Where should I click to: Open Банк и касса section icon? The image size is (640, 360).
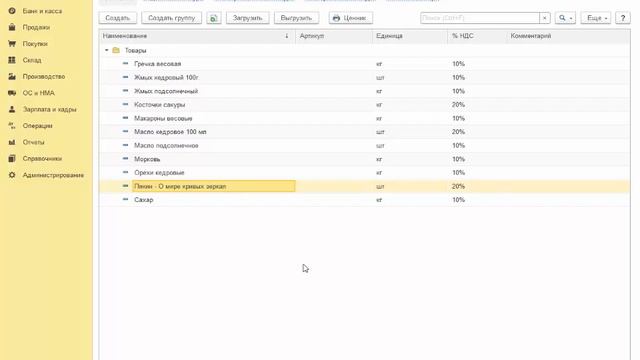pyautogui.click(x=12, y=11)
